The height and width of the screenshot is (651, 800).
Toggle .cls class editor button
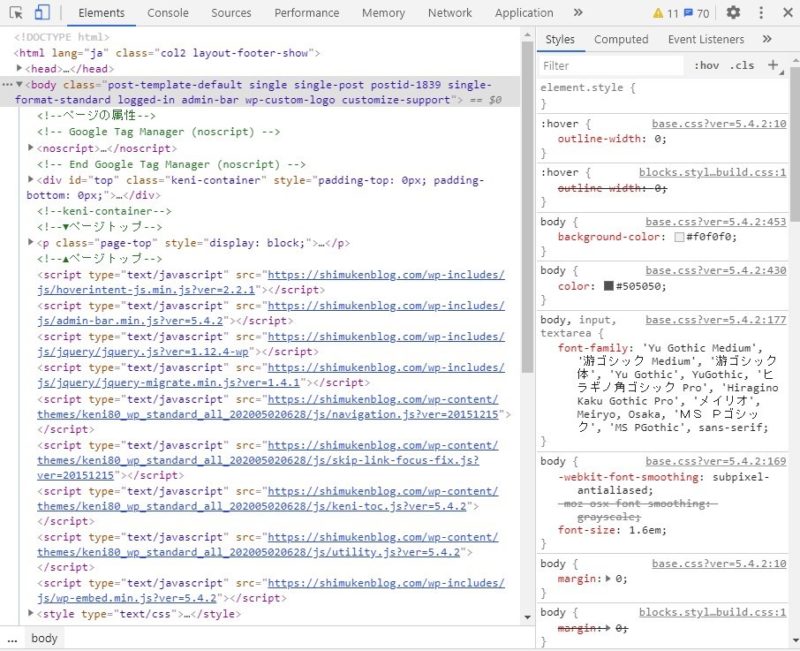[742, 65]
